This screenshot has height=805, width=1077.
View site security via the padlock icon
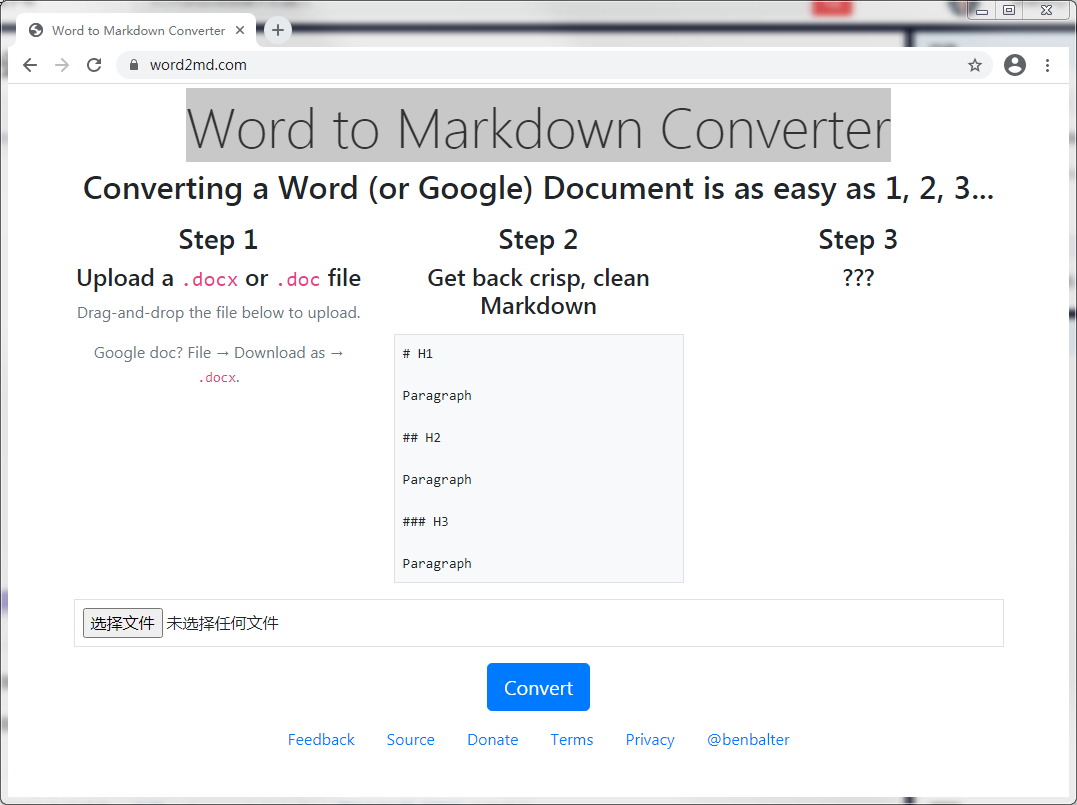(132, 64)
